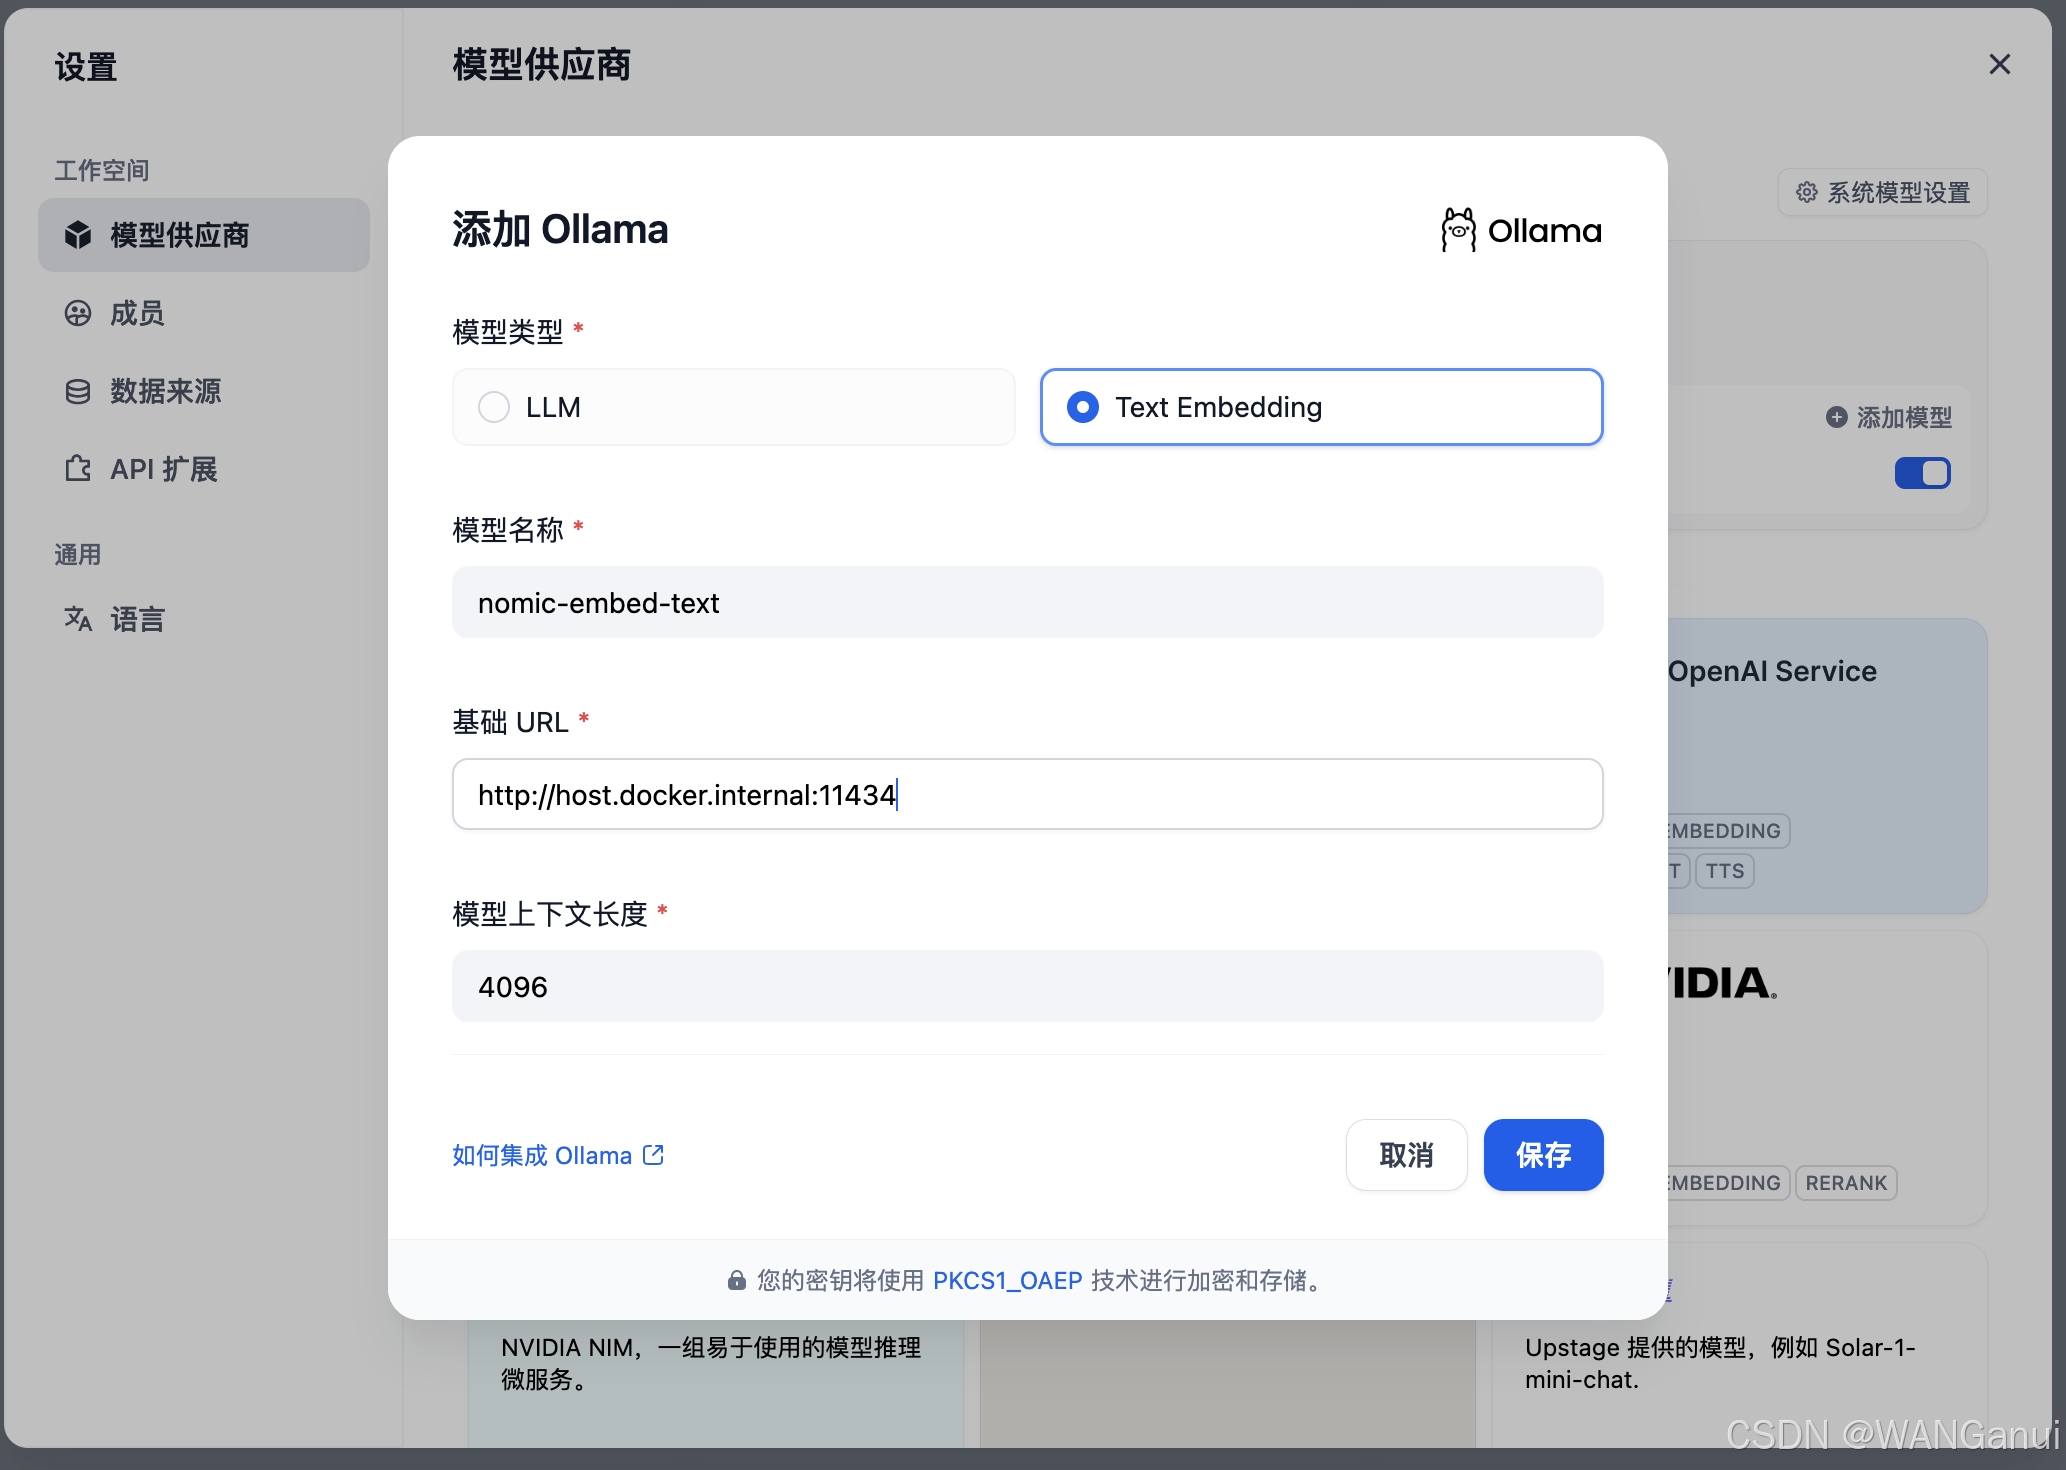Select the LLM model type radio
This screenshot has height=1470, width=2066.
pyautogui.click(x=494, y=407)
